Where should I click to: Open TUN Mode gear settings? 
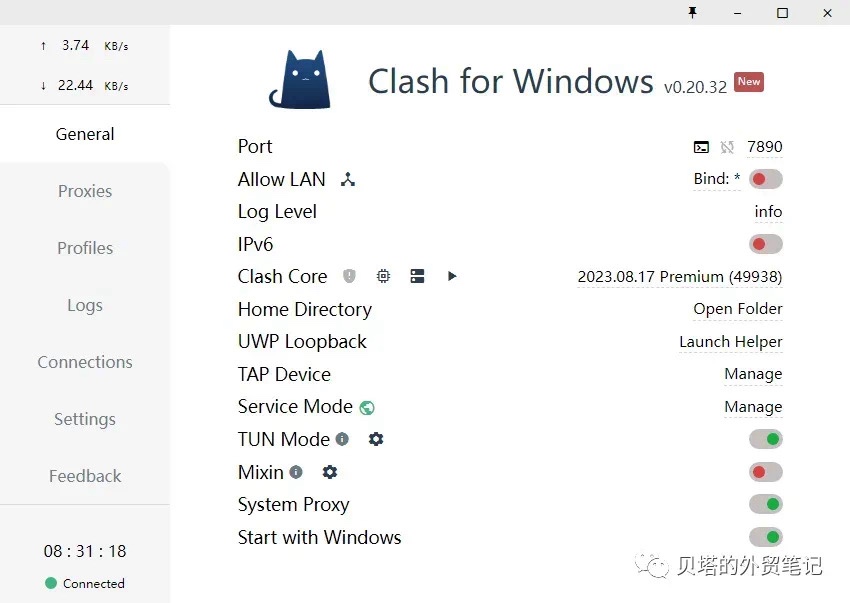tap(376, 439)
